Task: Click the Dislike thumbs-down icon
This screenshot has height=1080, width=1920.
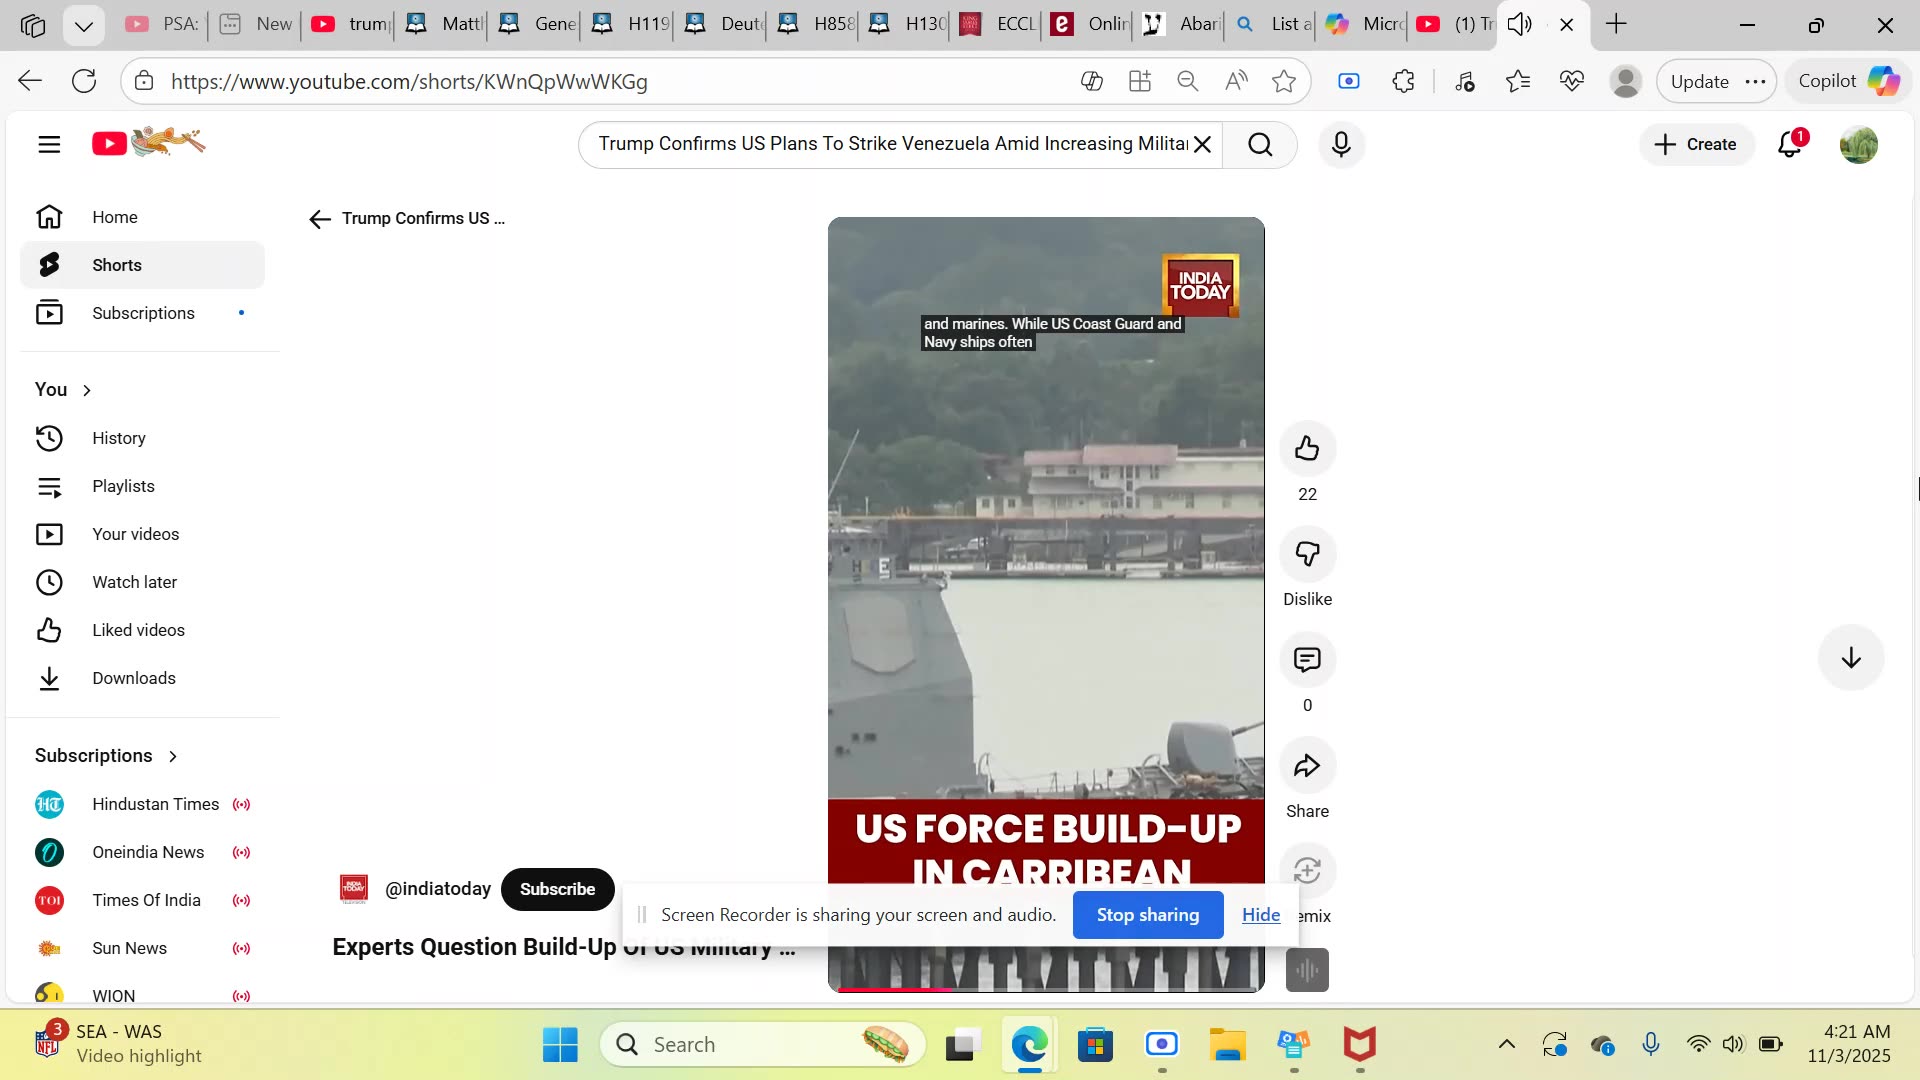Action: tap(1307, 554)
